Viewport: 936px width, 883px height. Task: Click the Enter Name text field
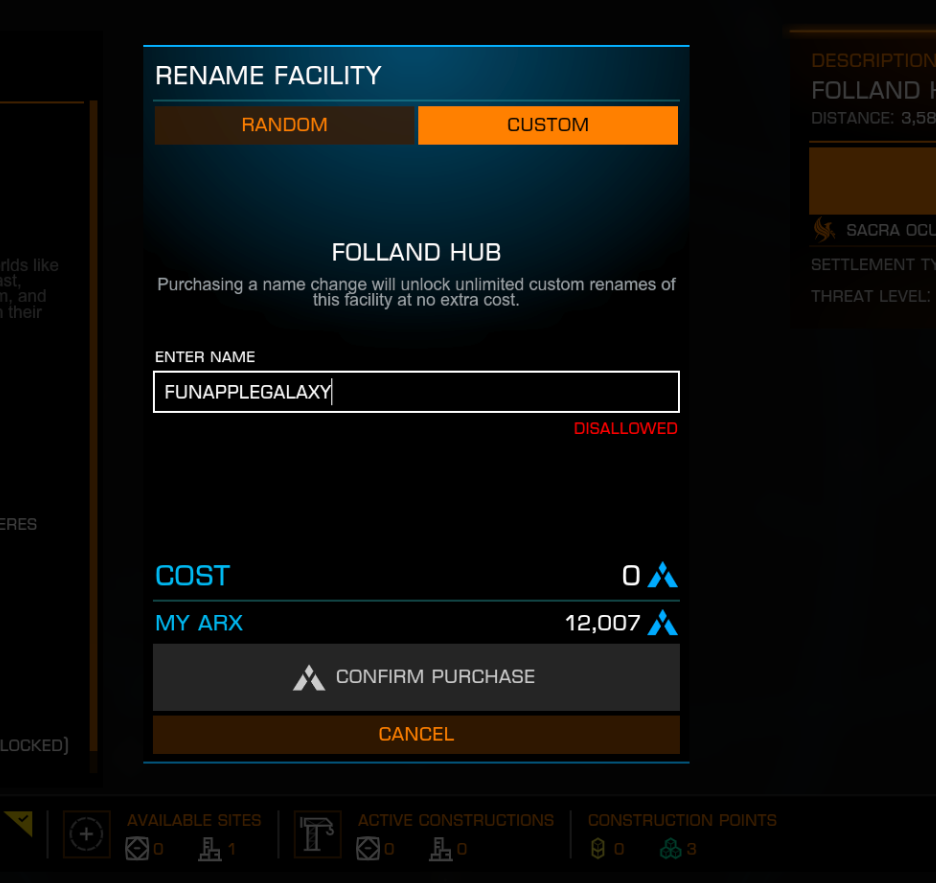[416, 392]
